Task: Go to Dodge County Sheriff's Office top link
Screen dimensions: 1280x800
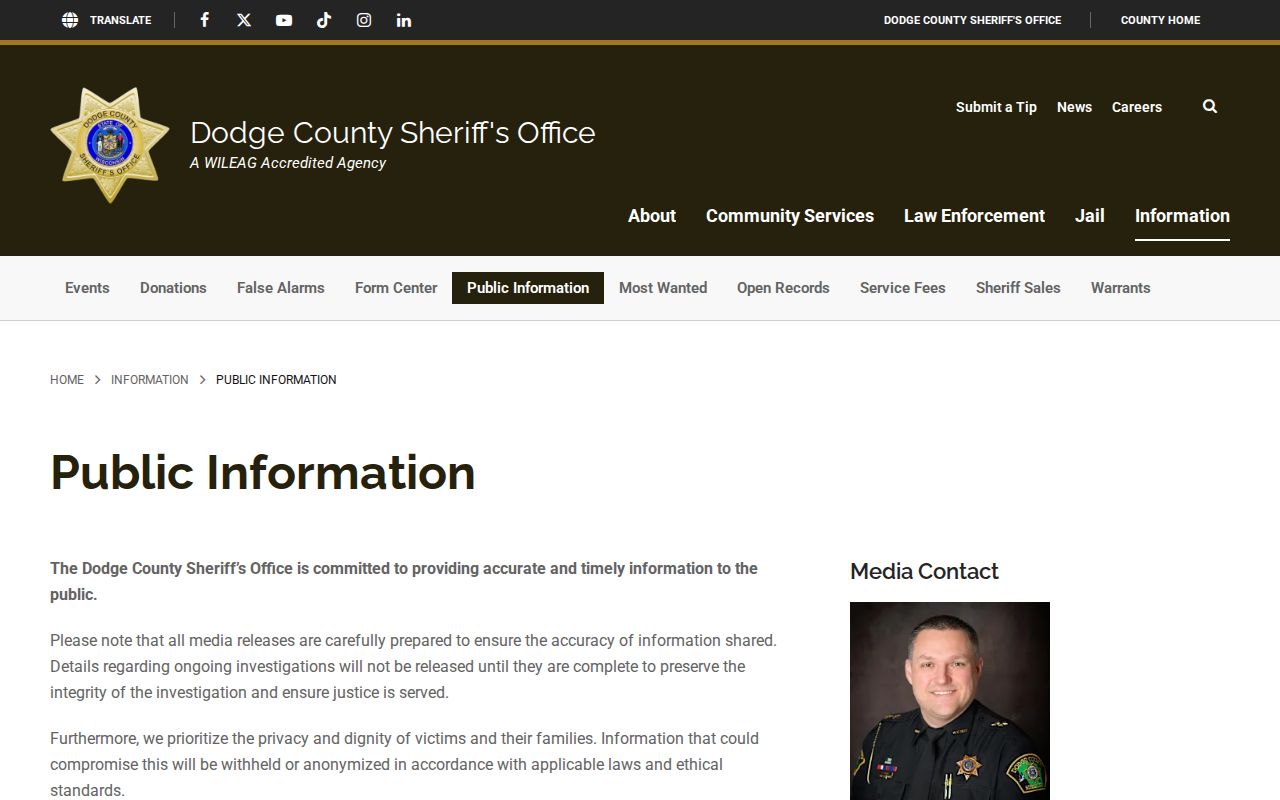Action: (x=972, y=20)
